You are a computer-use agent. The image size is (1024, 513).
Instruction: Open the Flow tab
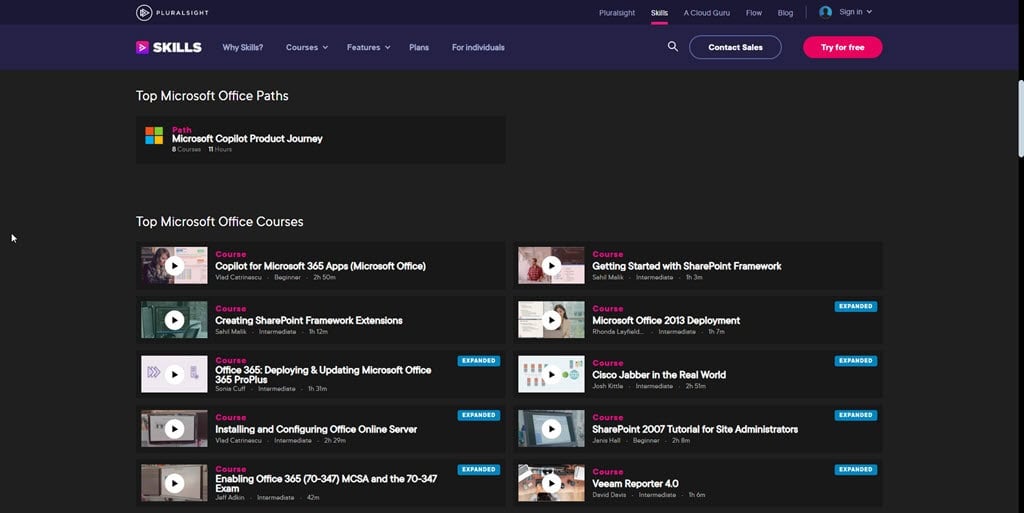click(x=754, y=12)
